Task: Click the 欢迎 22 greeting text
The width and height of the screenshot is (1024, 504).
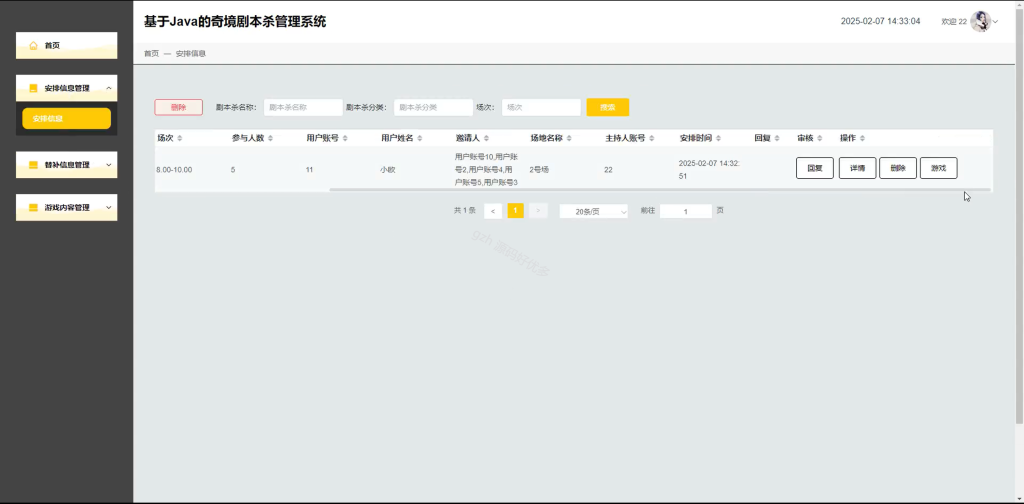Action: pos(953,22)
